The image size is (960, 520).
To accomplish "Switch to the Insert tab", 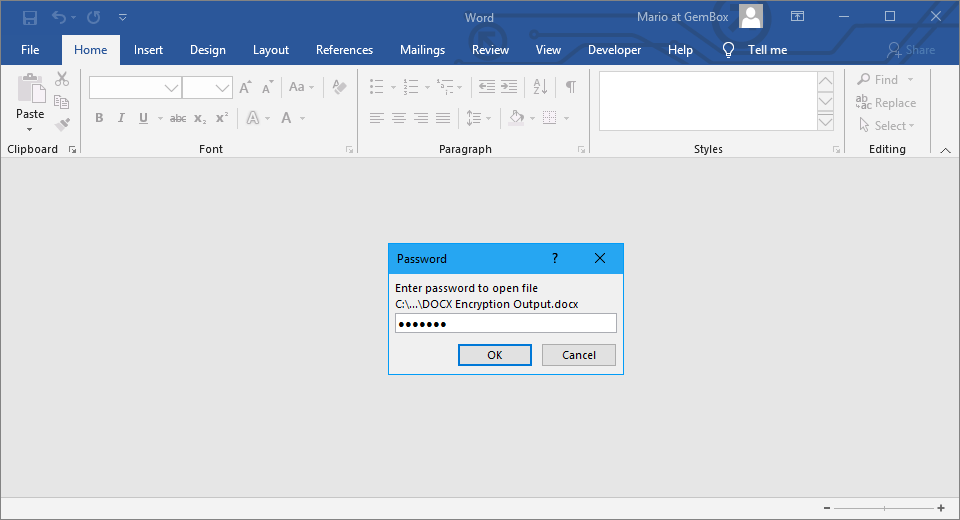I will (148, 50).
